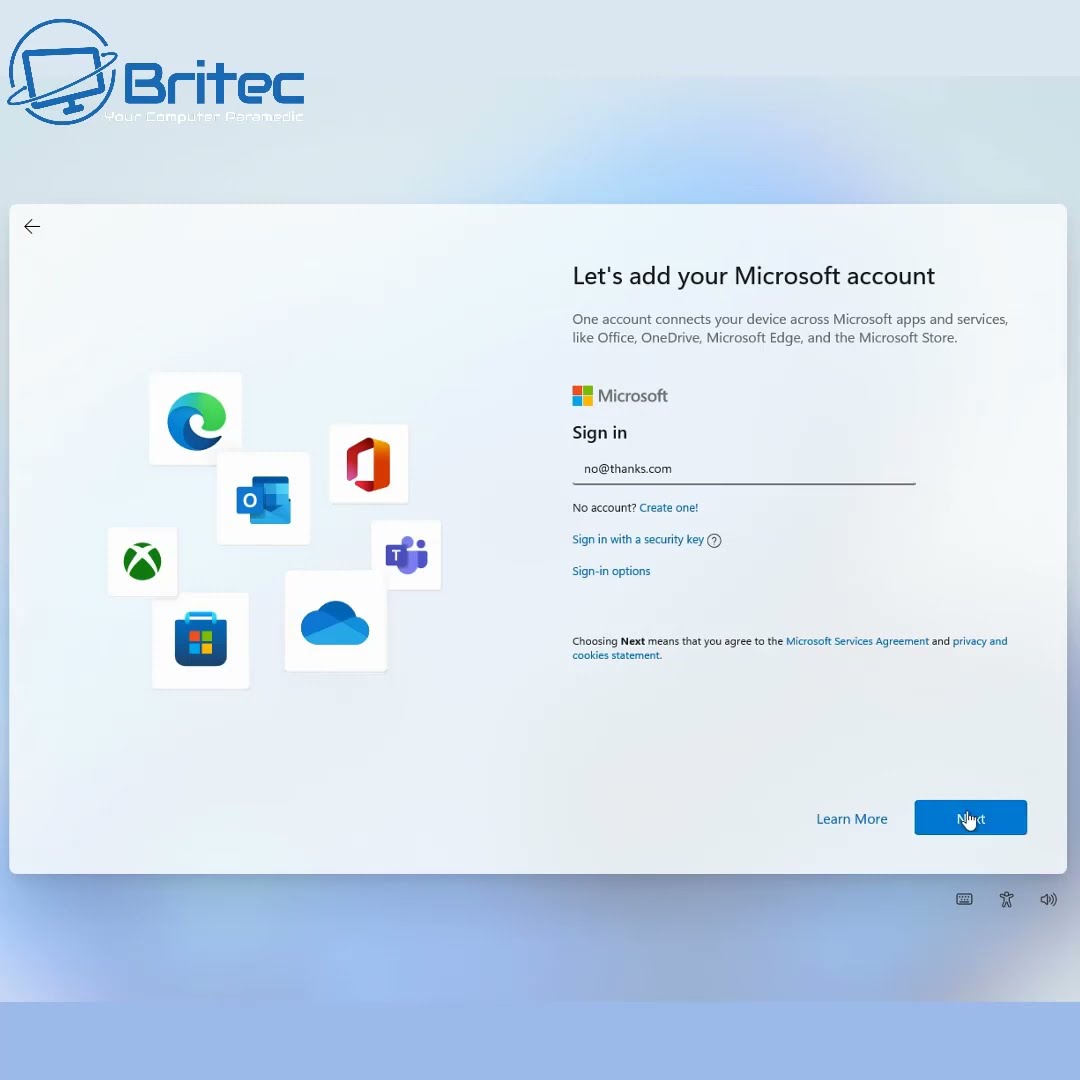Click the email field containing no@thanks.com
The height and width of the screenshot is (1080, 1080).
point(744,469)
